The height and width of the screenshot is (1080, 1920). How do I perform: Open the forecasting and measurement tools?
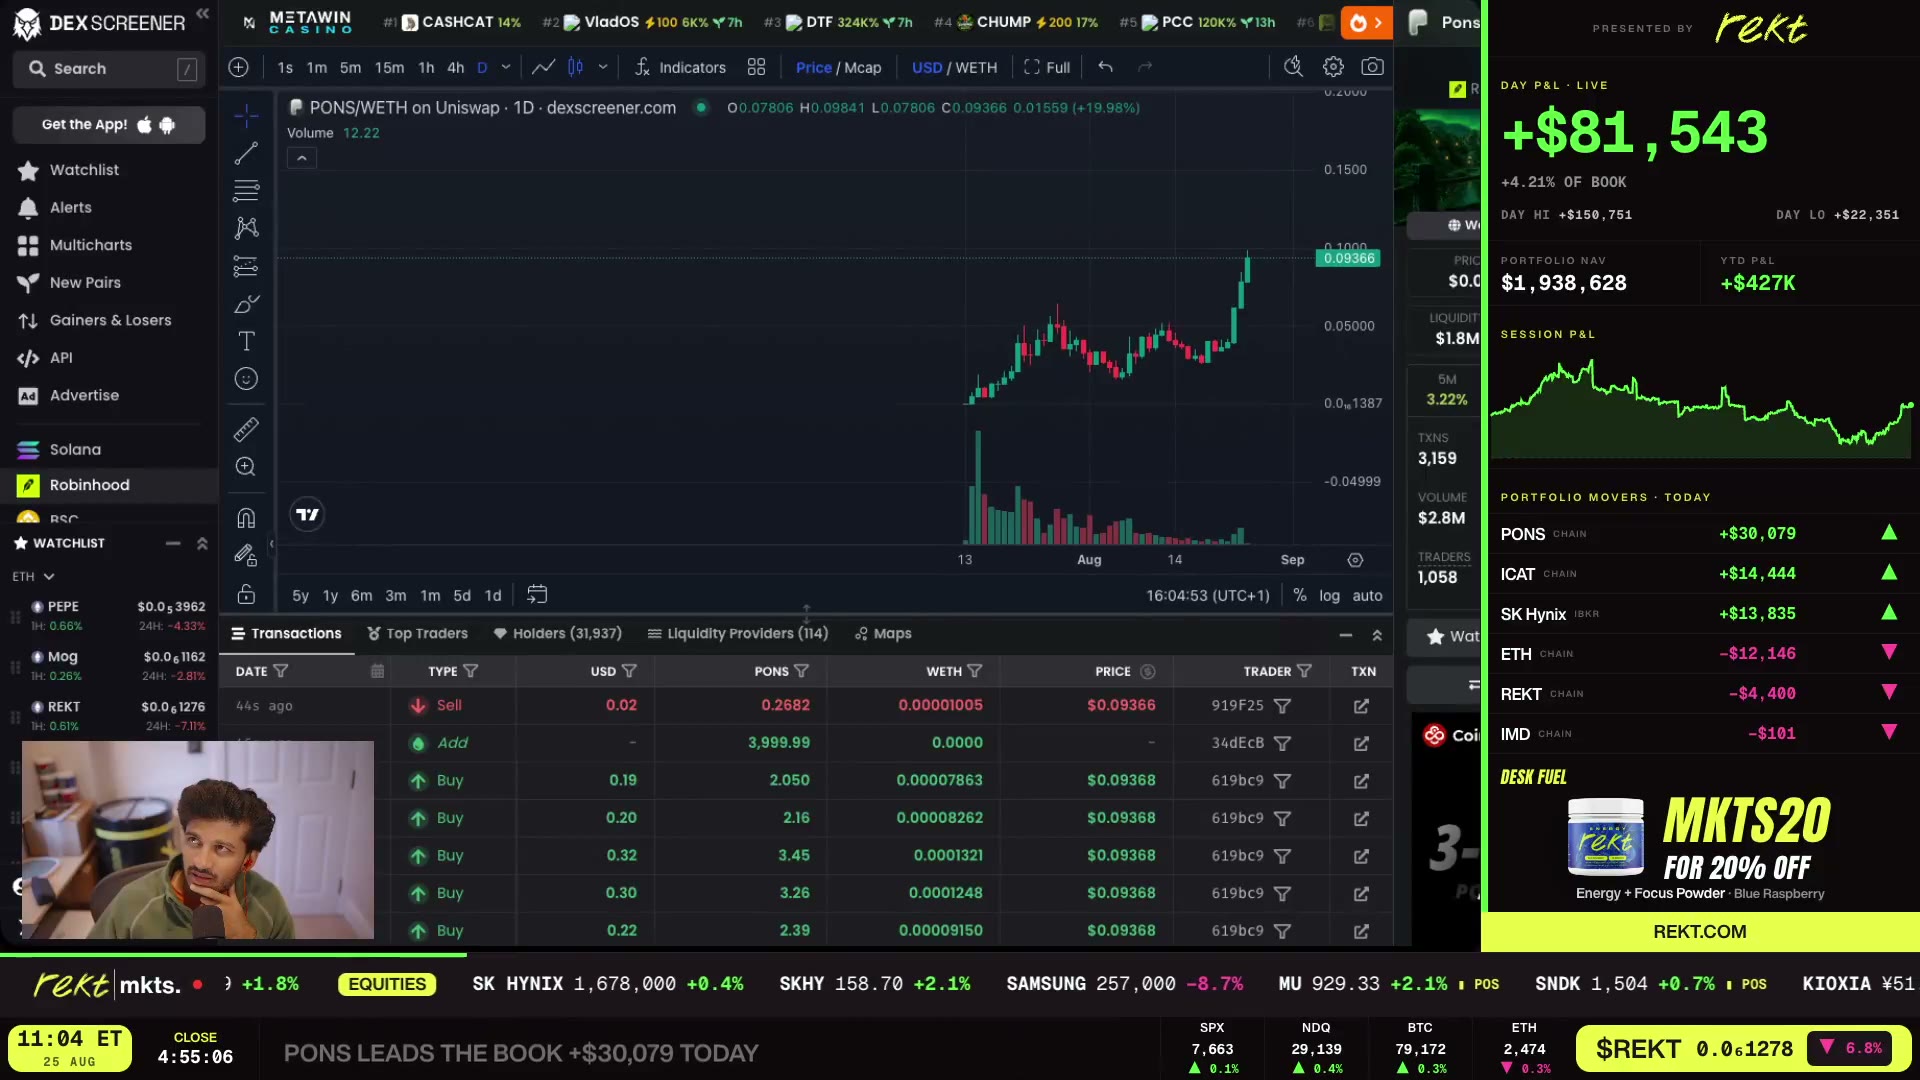tap(246, 266)
